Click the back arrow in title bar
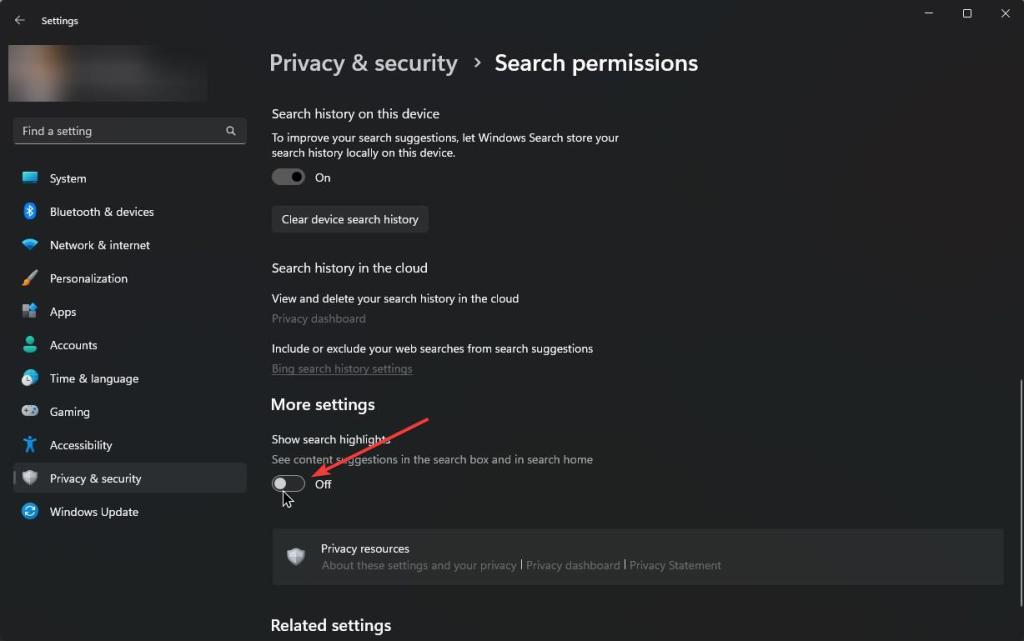Screen dimensions: 1024x641 click(20, 20)
